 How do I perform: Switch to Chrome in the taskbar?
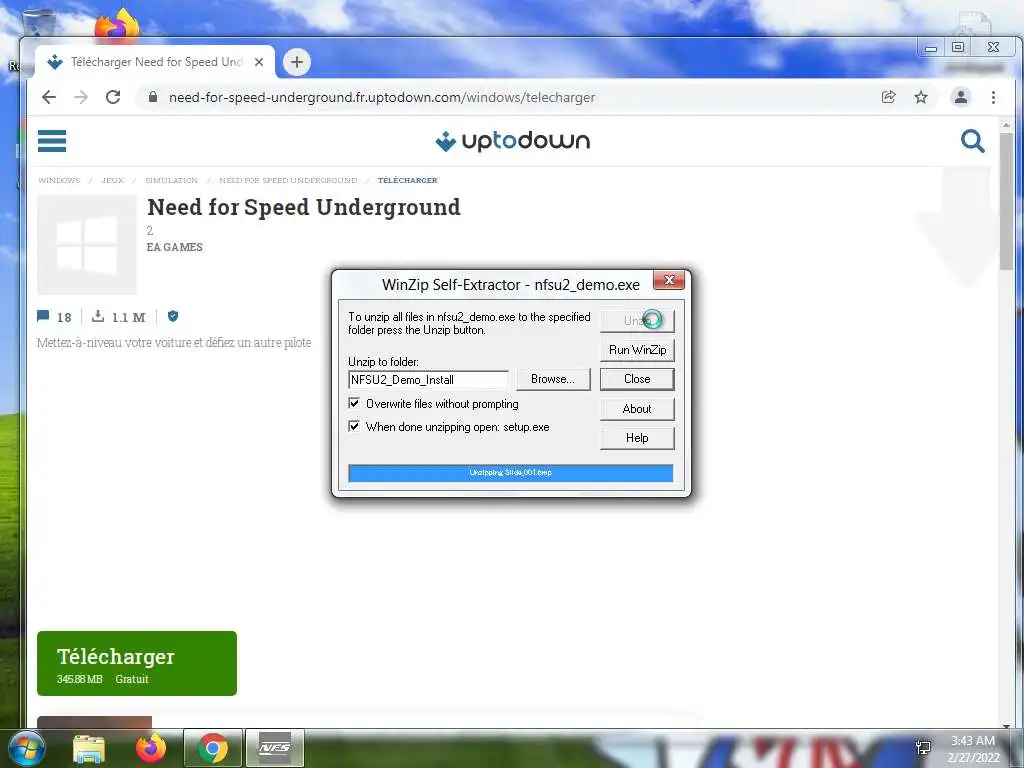(x=213, y=748)
